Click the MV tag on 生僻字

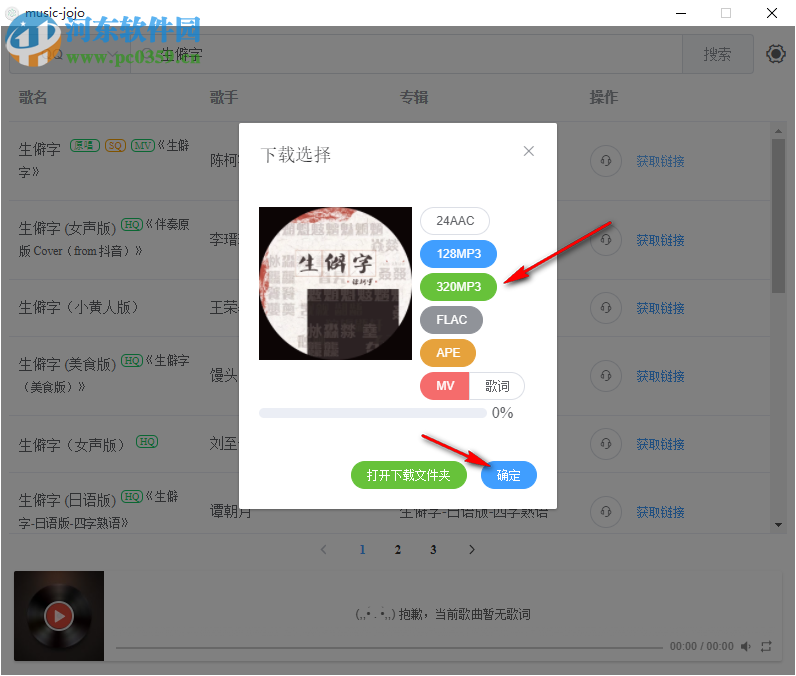tap(143, 146)
